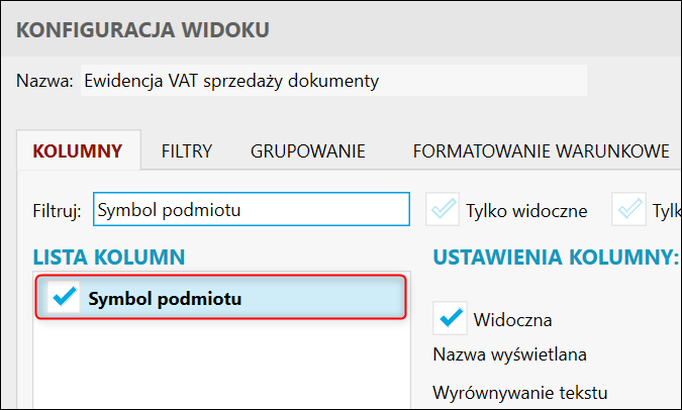Click the Wyrównywanie tekstu label
This screenshot has height=410, width=682.
[x=519, y=392]
